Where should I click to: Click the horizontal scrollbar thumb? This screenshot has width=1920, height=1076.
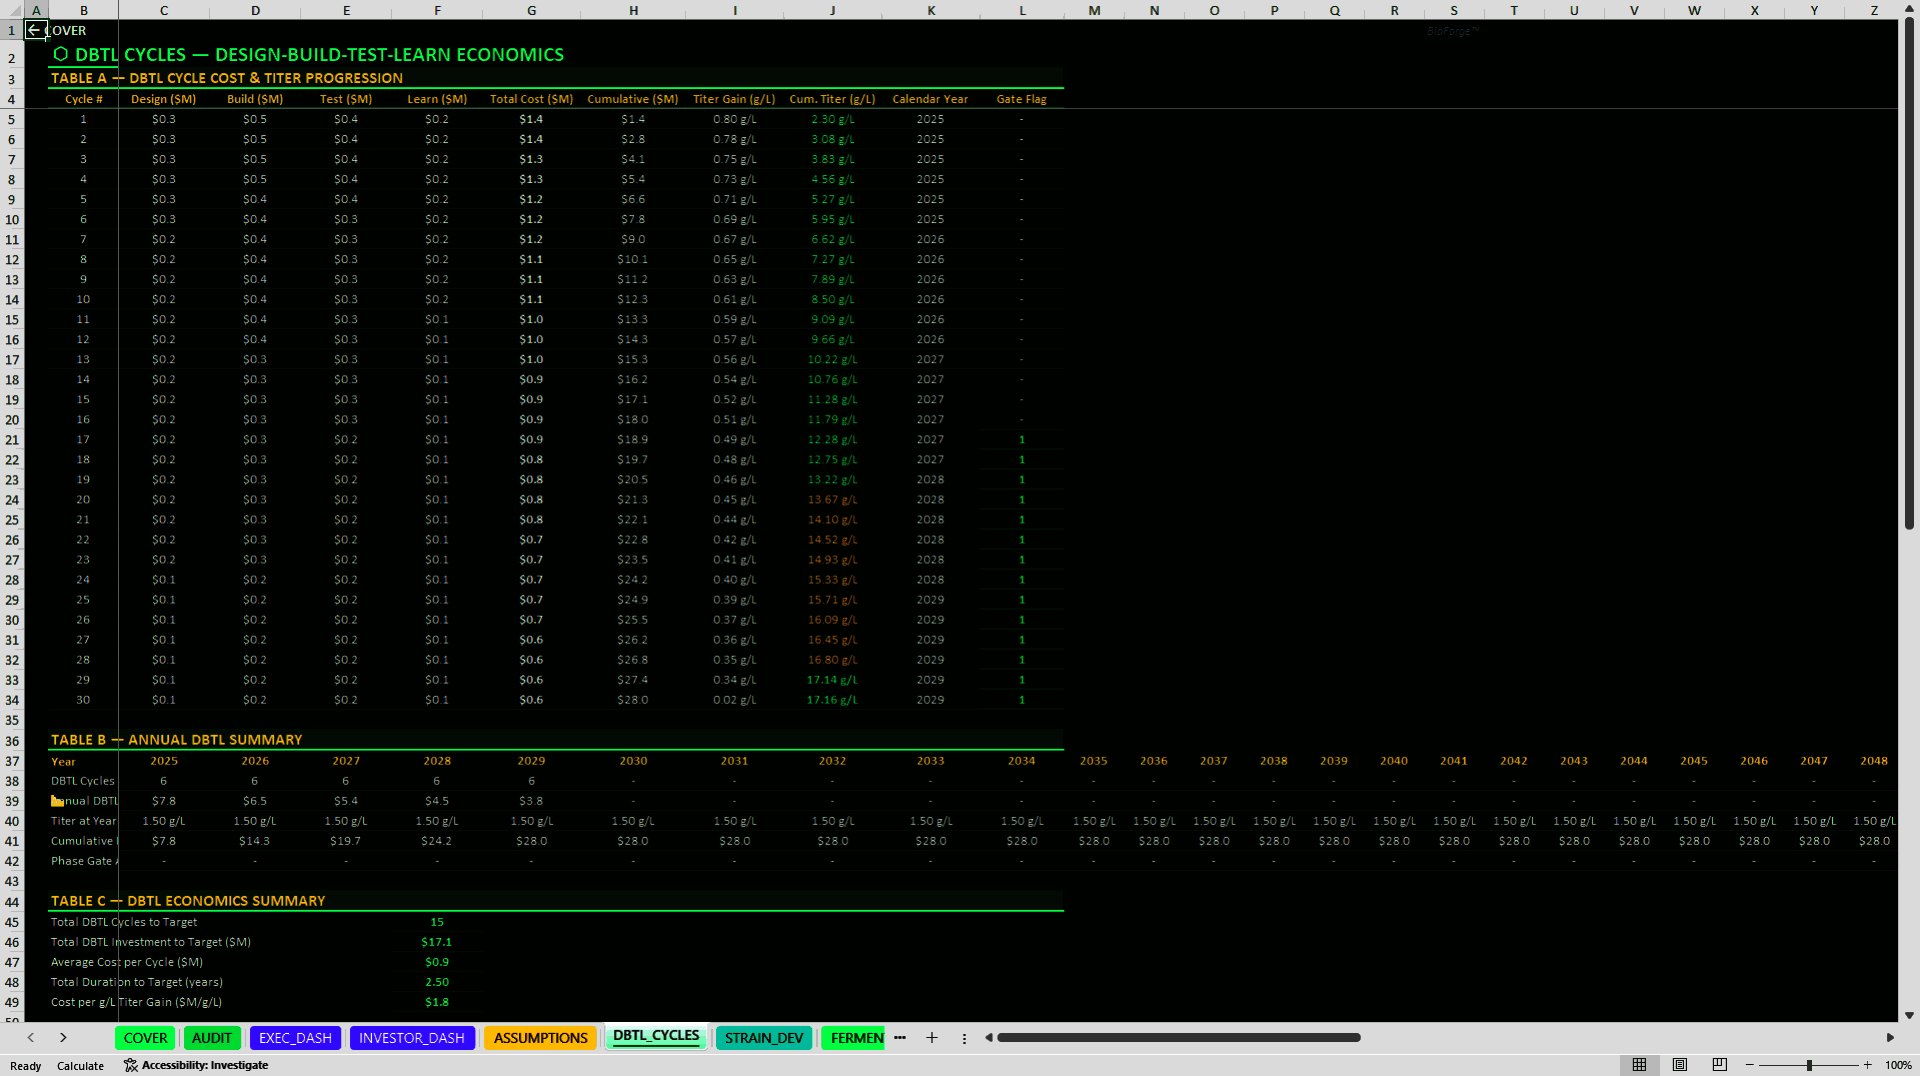pyautogui.click(x=1178, y=1038)
